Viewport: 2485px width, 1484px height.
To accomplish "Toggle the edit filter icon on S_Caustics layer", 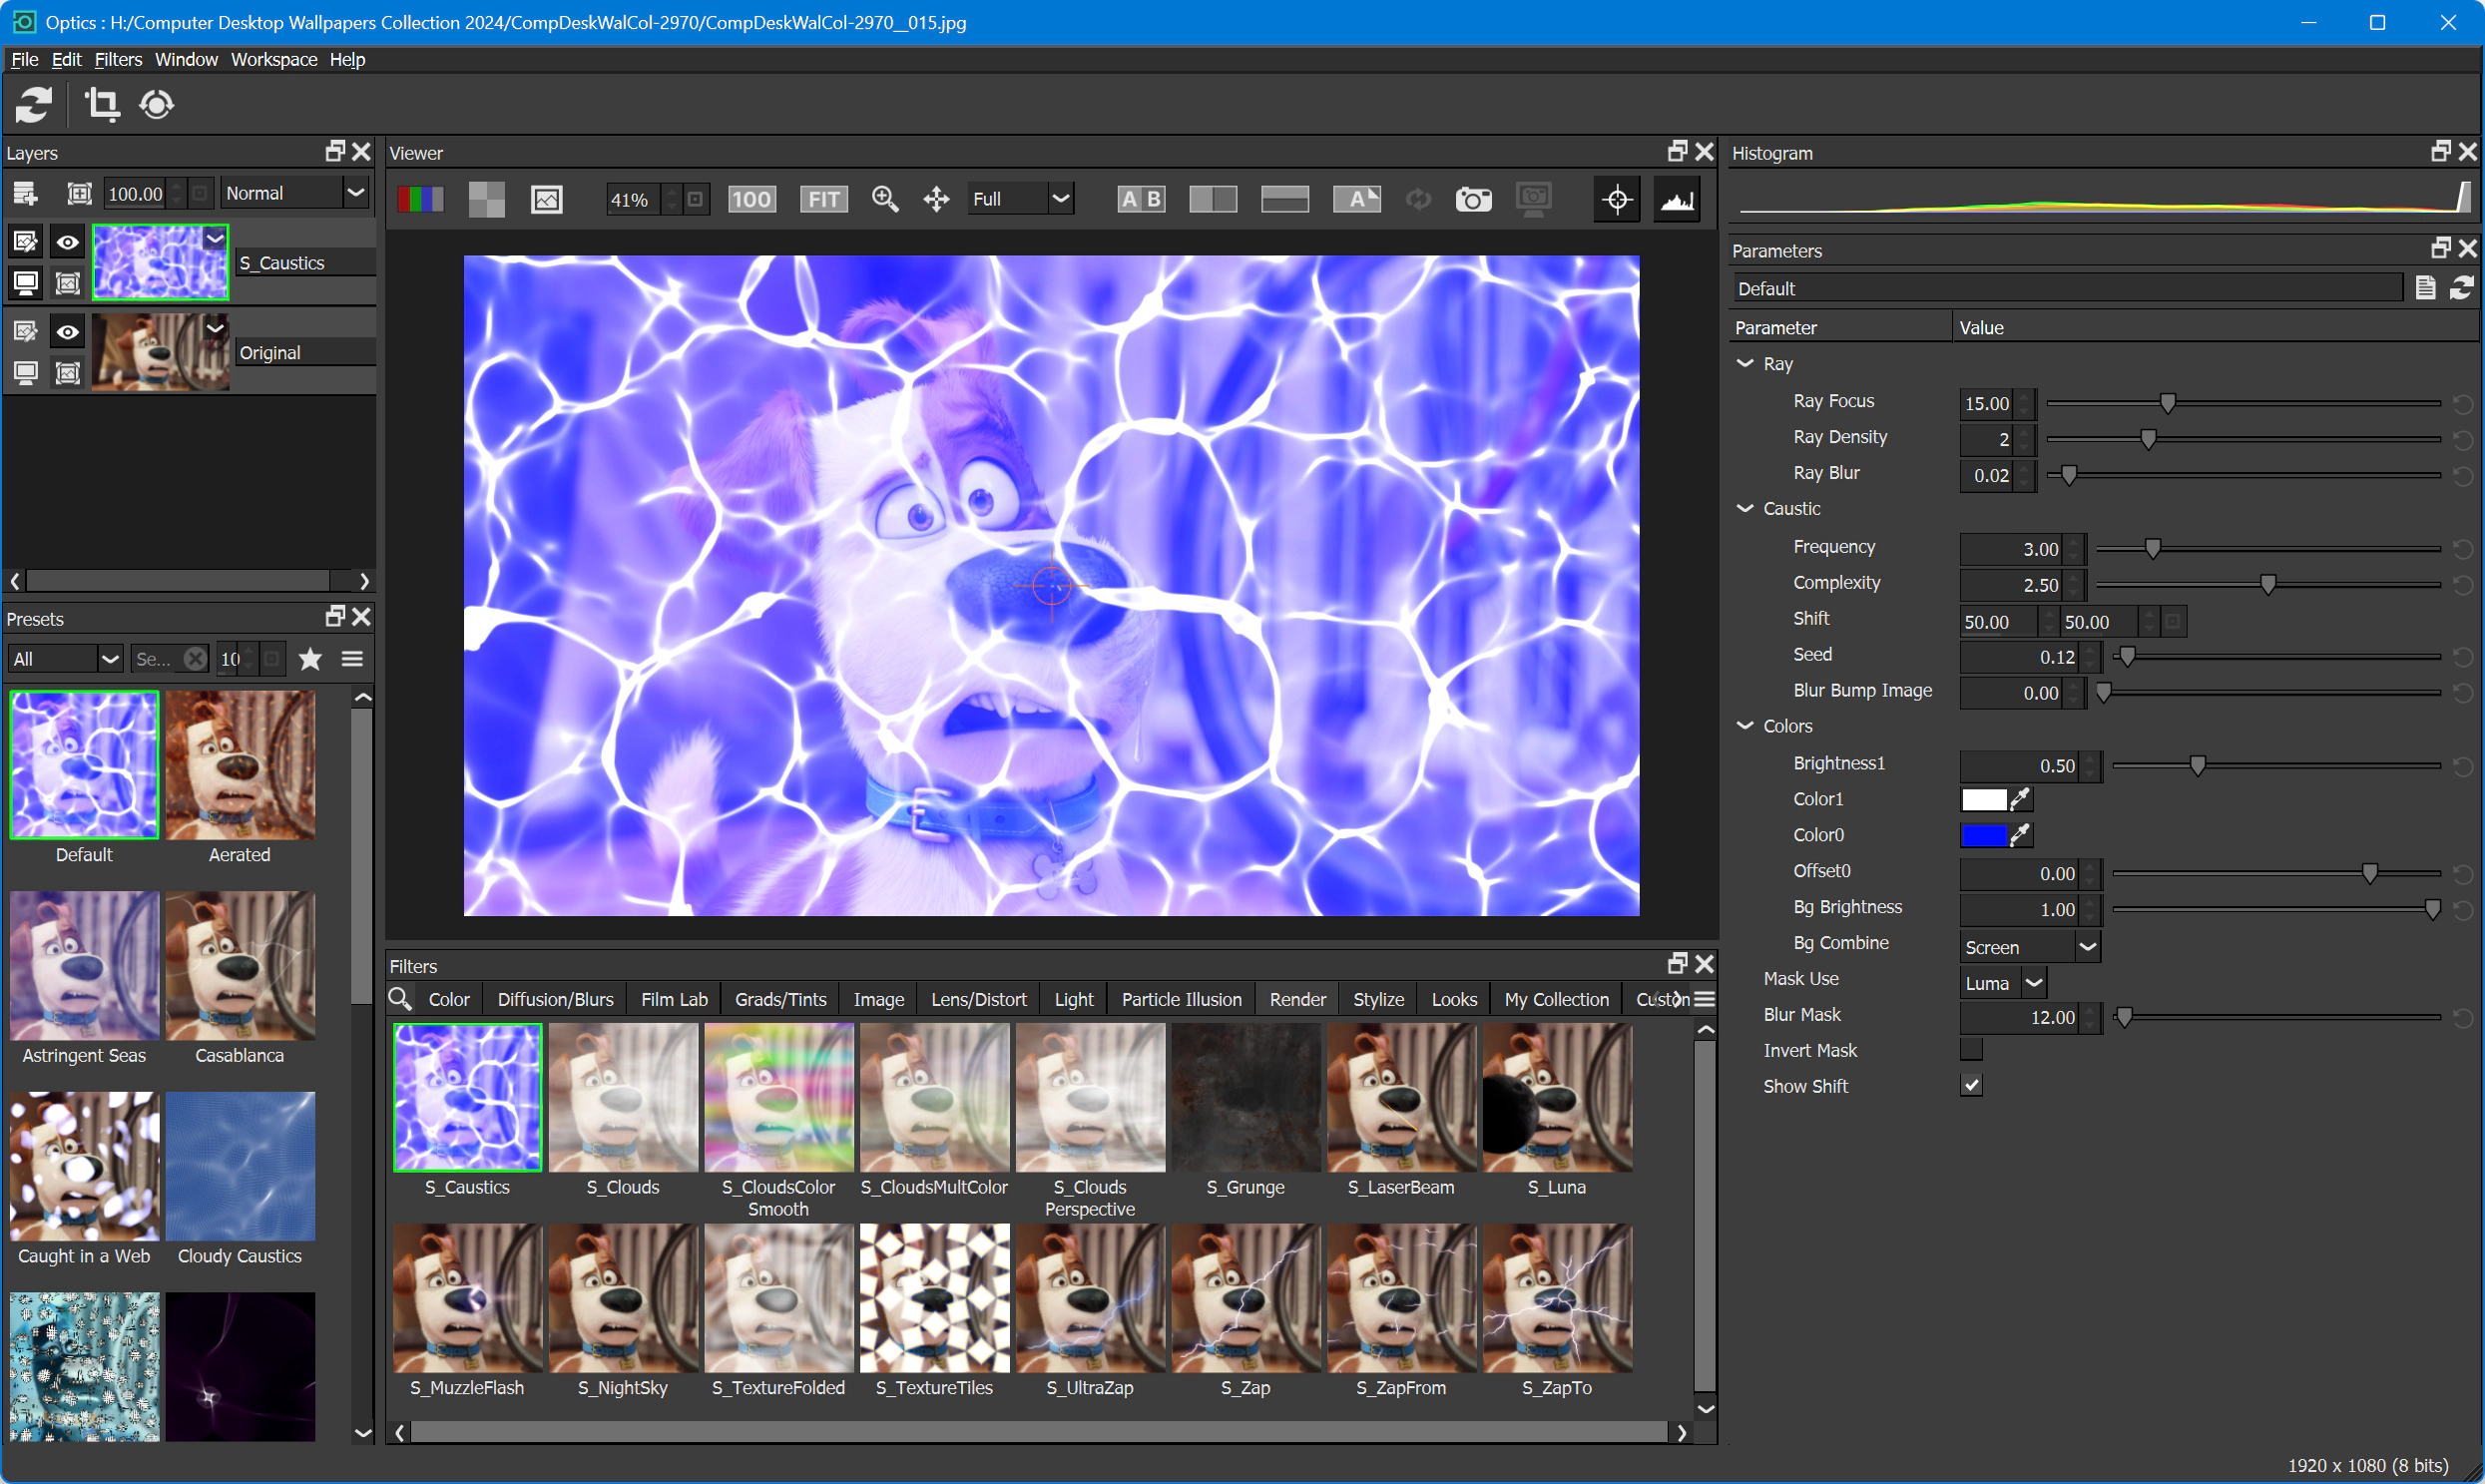I will pyautogui.click(x=25, y=242).
